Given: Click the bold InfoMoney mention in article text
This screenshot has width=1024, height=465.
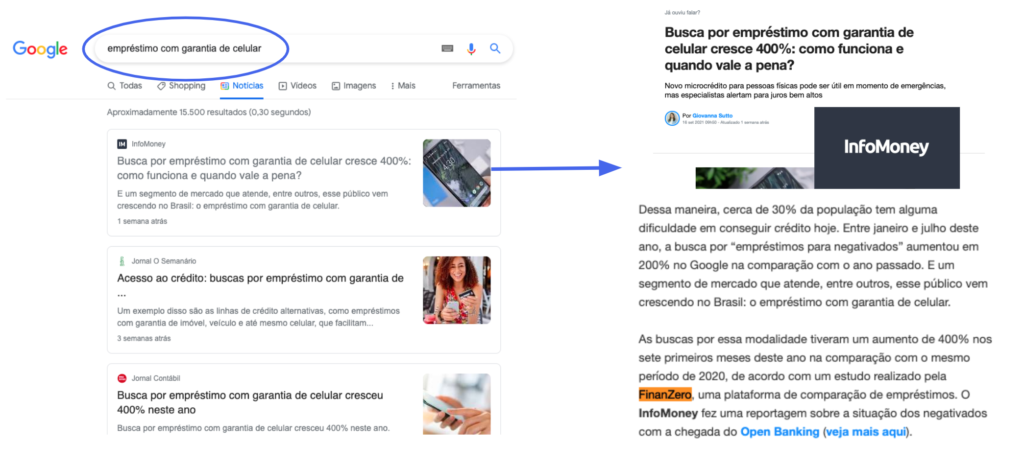Looking at the screenshot, I should pos(669,413).
